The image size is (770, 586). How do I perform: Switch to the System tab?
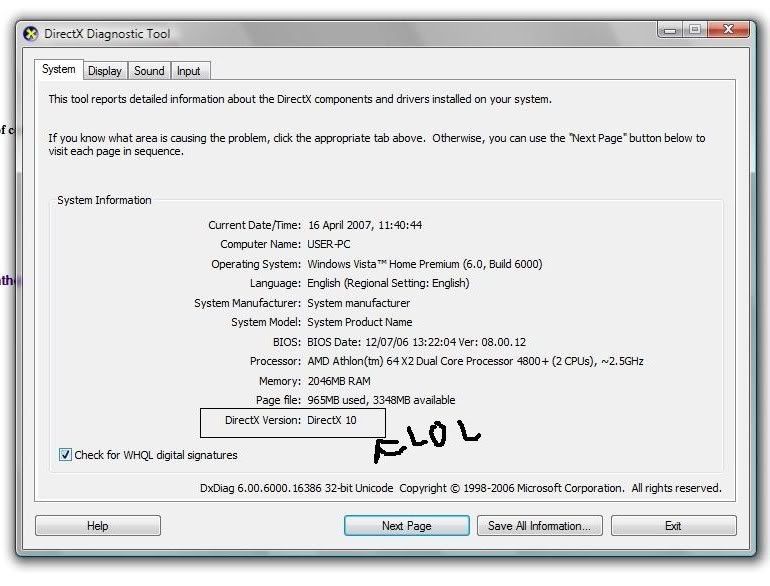[59, 69]
